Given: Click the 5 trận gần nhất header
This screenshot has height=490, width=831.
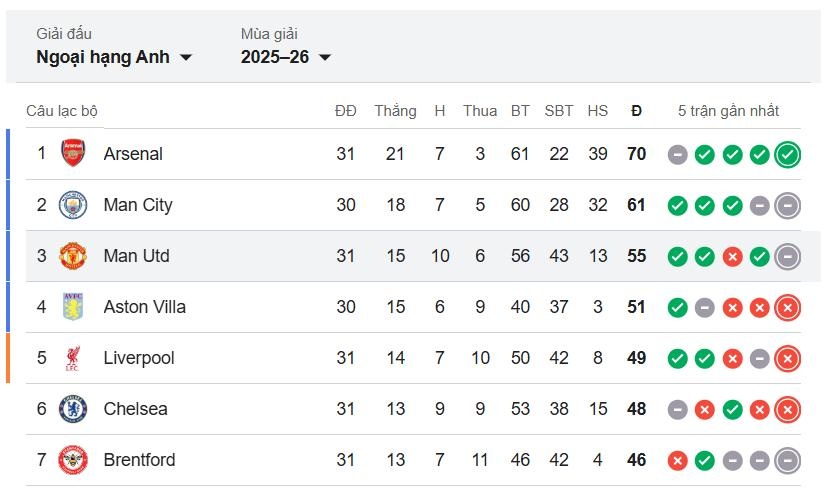Looking at the screenshot, I should click(728, 111).
